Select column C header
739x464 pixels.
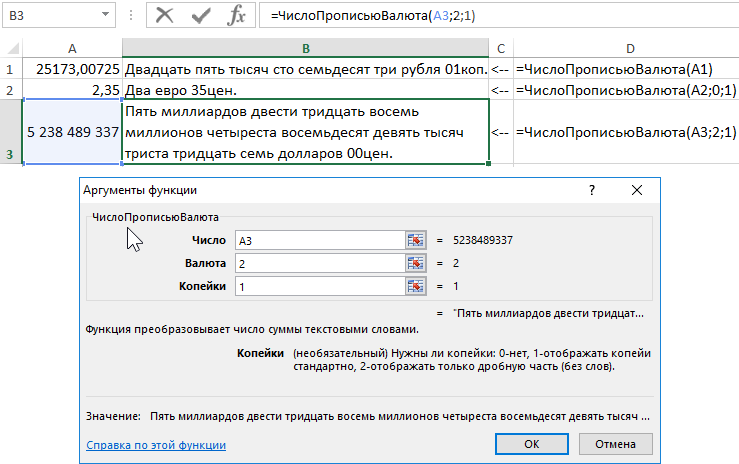point(501,49)
